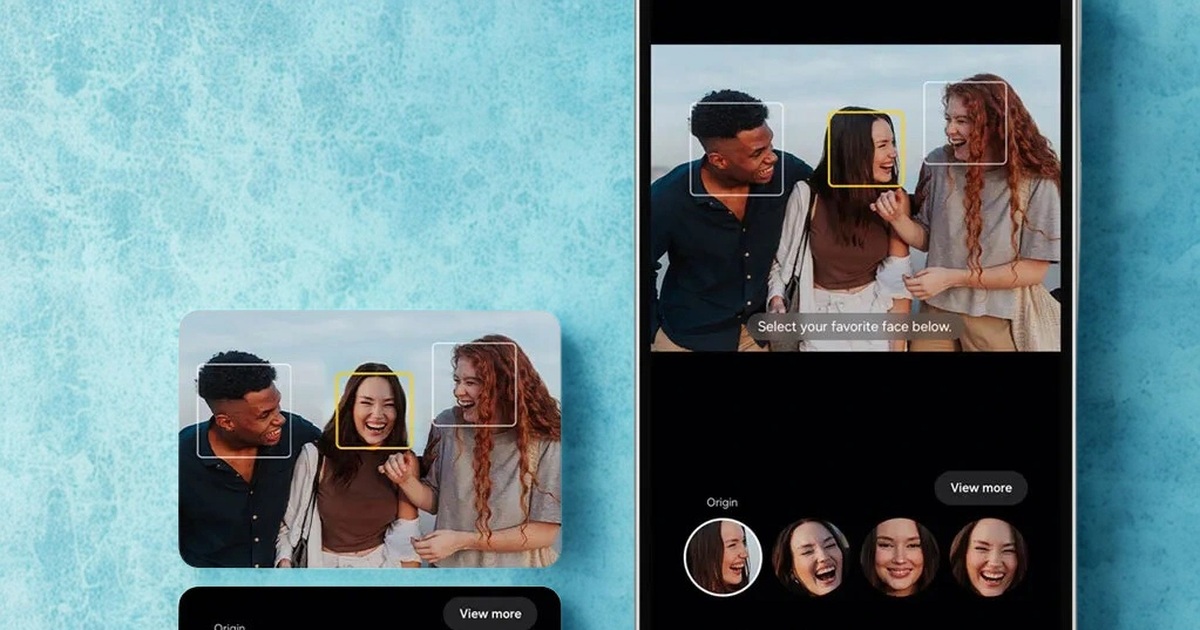The width and height of the screenshot is (1200, 630).
Task: Tap the sky area in the left card photo
Action: [x=300, y=335]
